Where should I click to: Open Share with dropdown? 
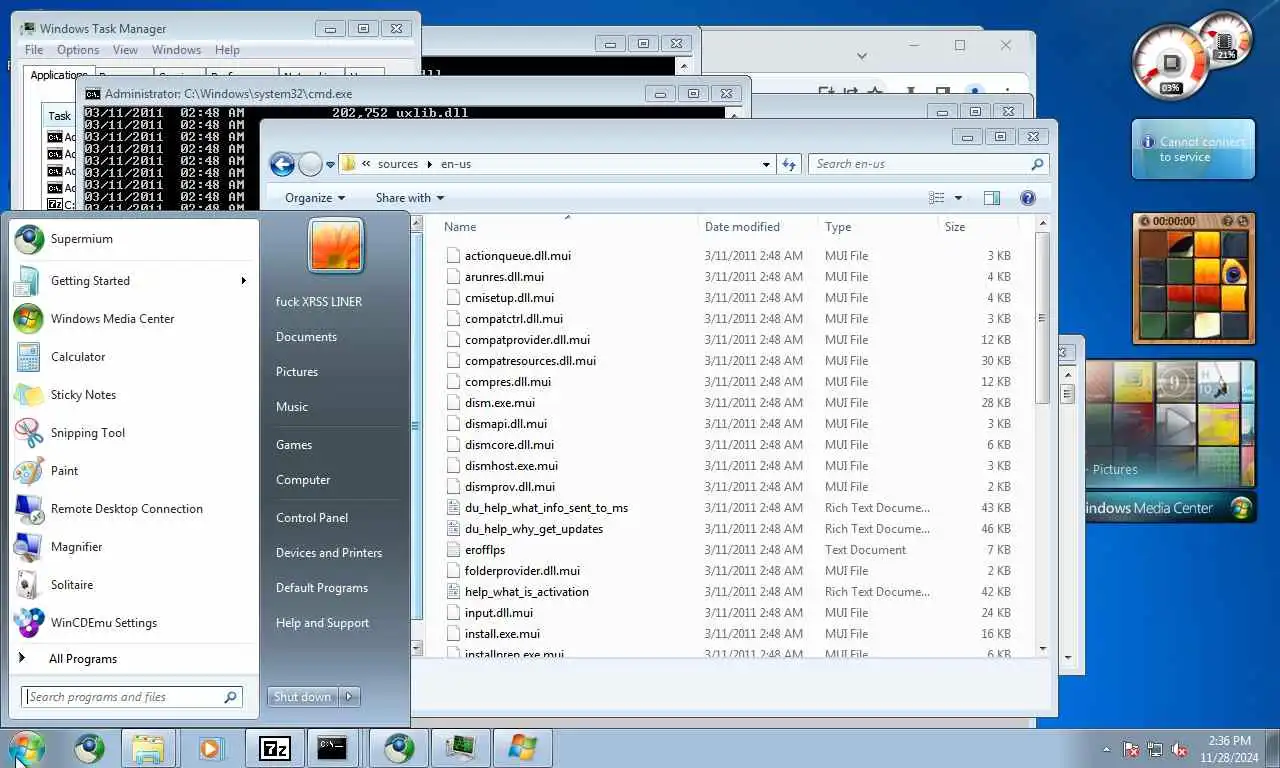(409, 198)
